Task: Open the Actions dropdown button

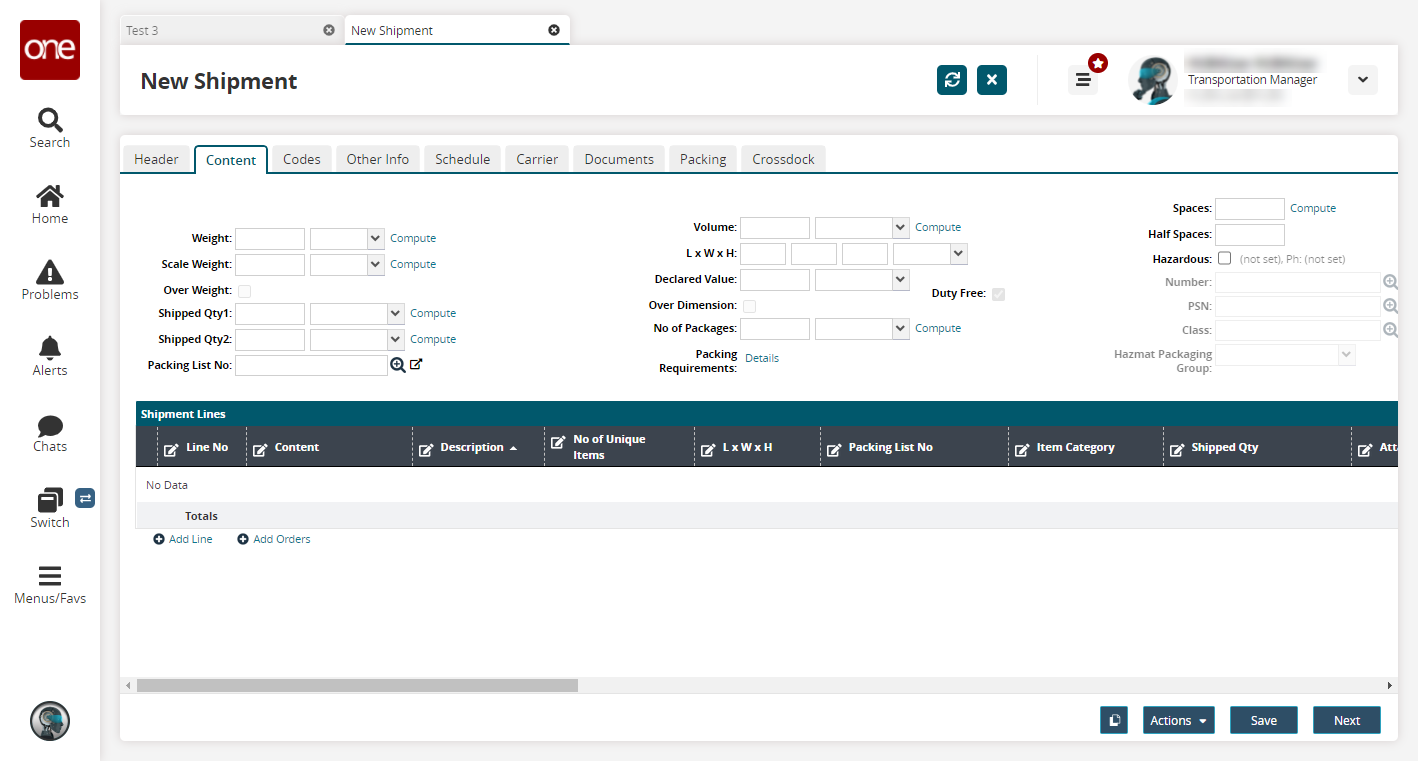Action: pos(1178,720)
